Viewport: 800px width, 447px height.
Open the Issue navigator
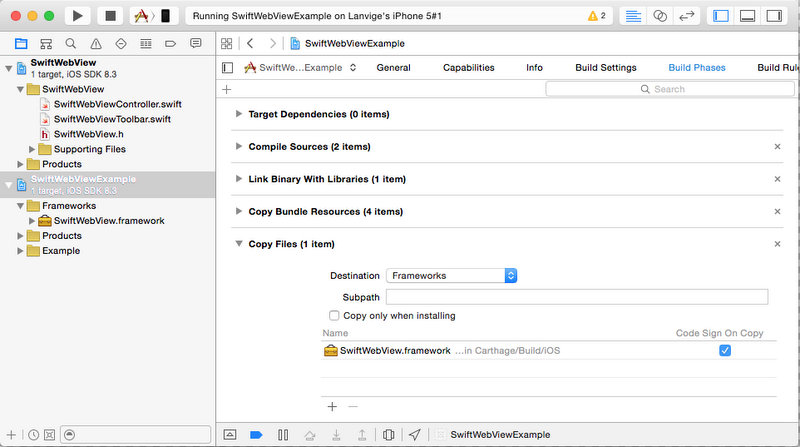96,44
